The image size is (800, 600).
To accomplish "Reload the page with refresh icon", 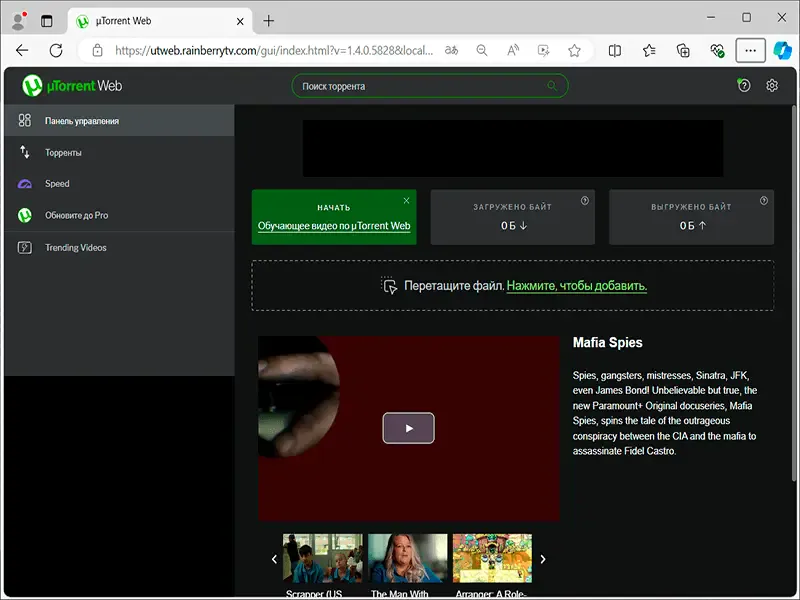I will click(56, 50).
